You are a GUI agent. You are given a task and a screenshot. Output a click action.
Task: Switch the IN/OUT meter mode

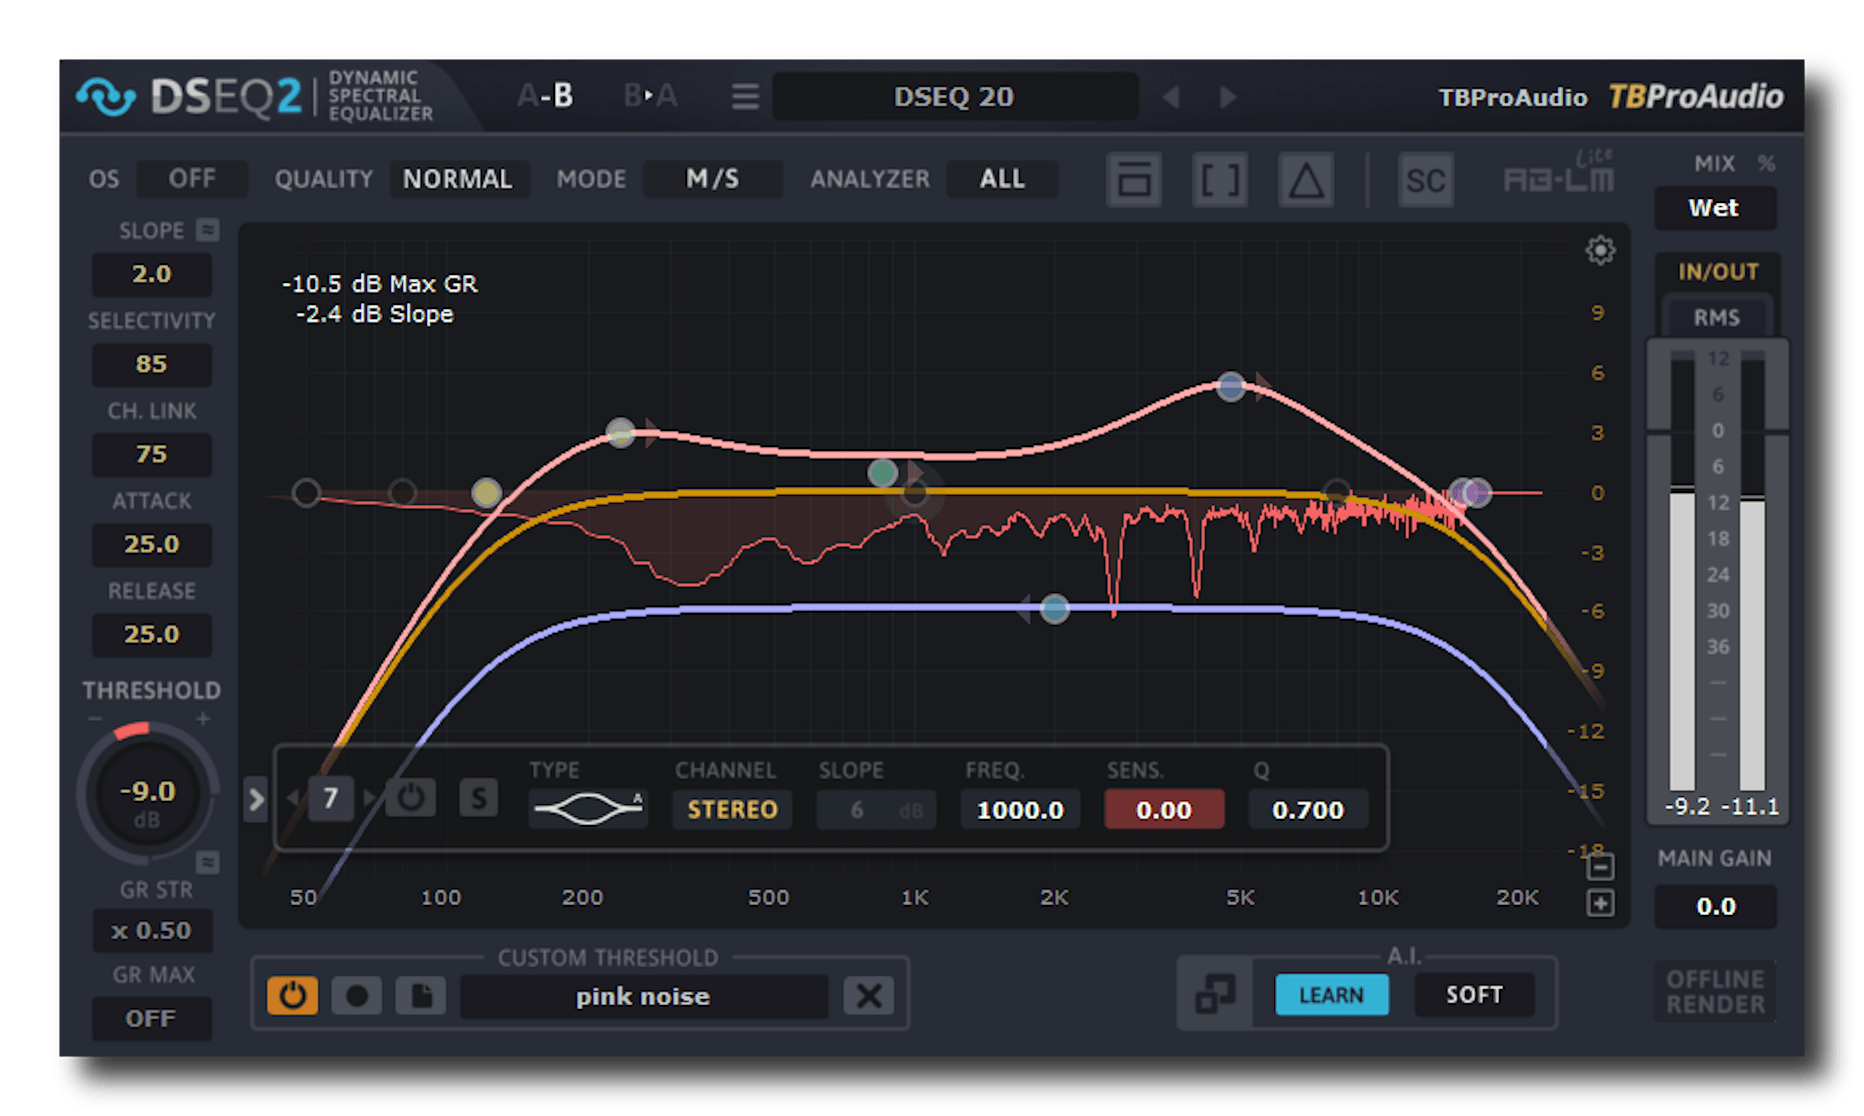click(x=1718, y=272)
